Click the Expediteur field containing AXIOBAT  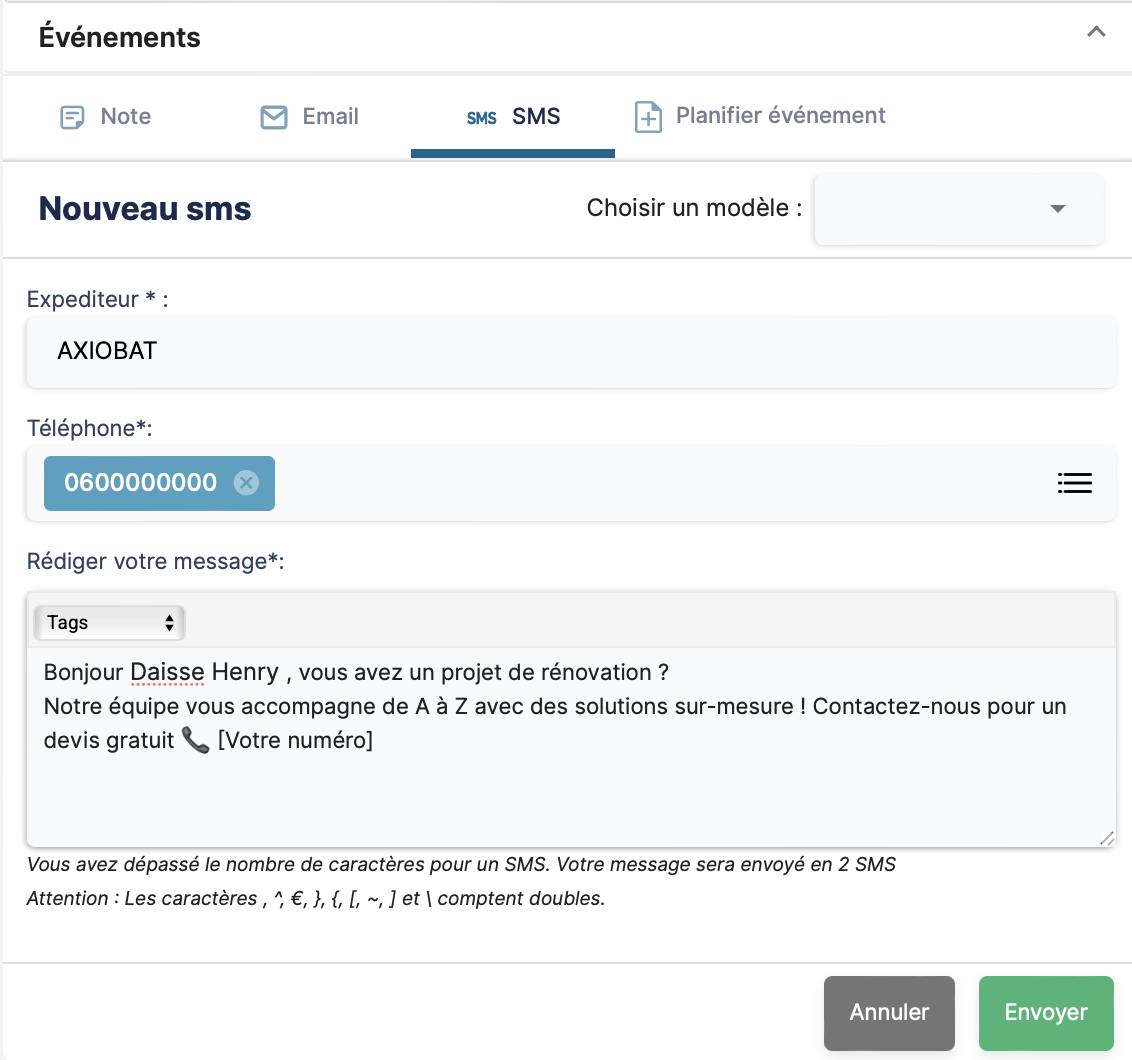click(x=570, y=352)
